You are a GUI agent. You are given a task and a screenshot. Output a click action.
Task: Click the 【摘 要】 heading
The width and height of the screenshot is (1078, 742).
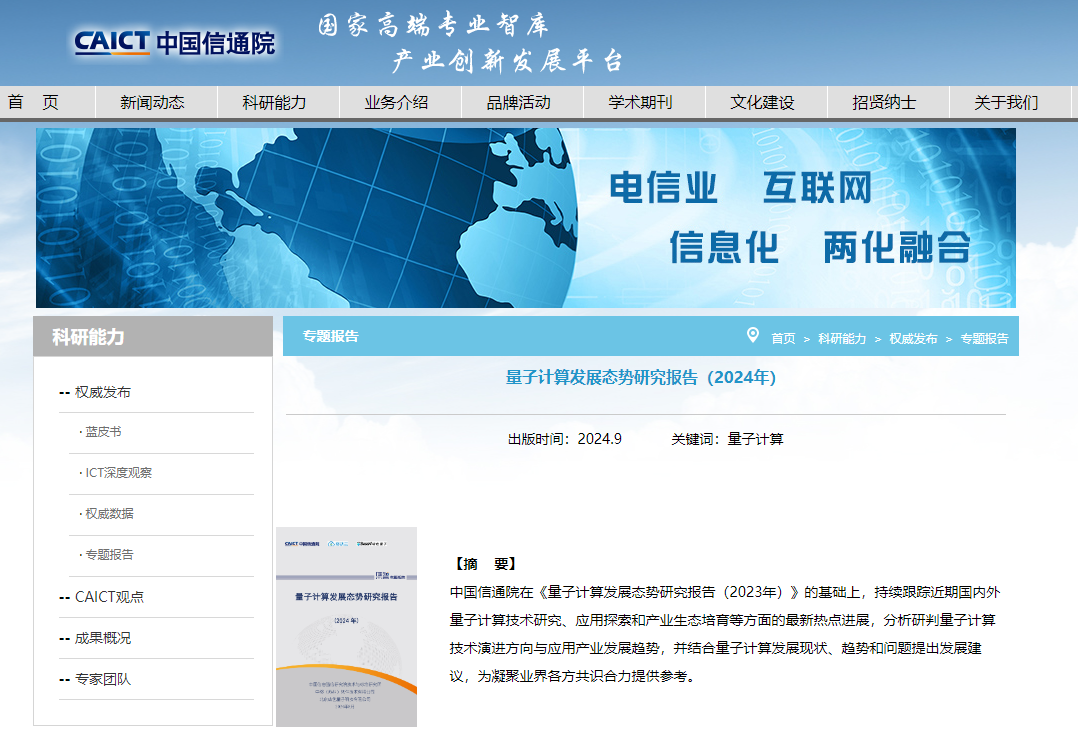(x=484, y=565)
